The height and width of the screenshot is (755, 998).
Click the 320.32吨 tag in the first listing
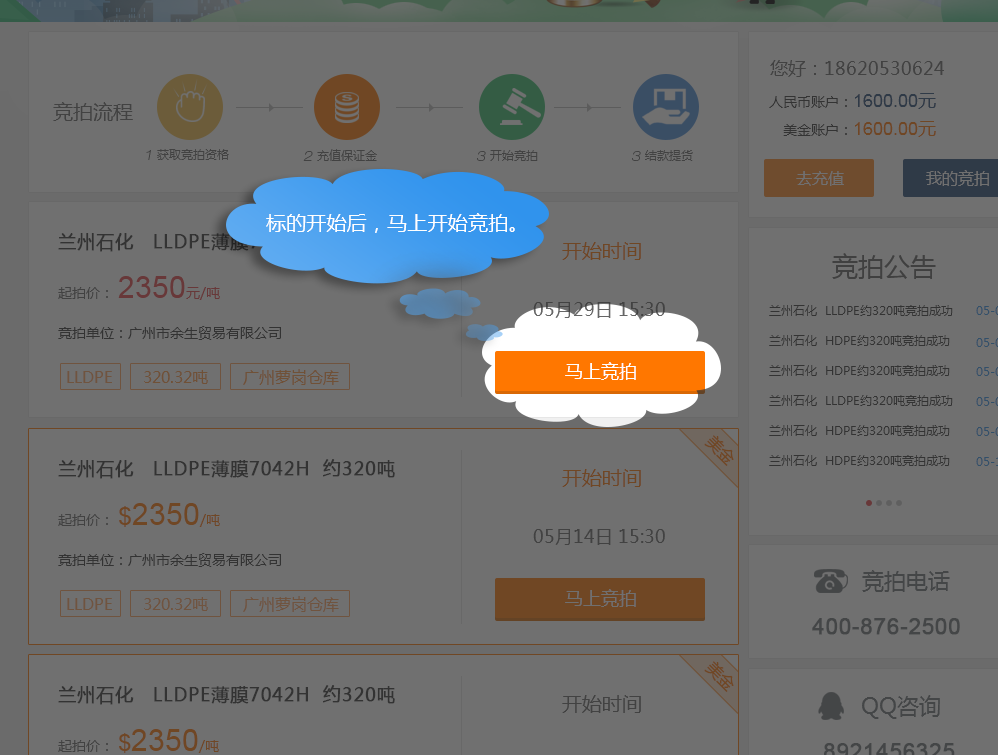[176, 377]
